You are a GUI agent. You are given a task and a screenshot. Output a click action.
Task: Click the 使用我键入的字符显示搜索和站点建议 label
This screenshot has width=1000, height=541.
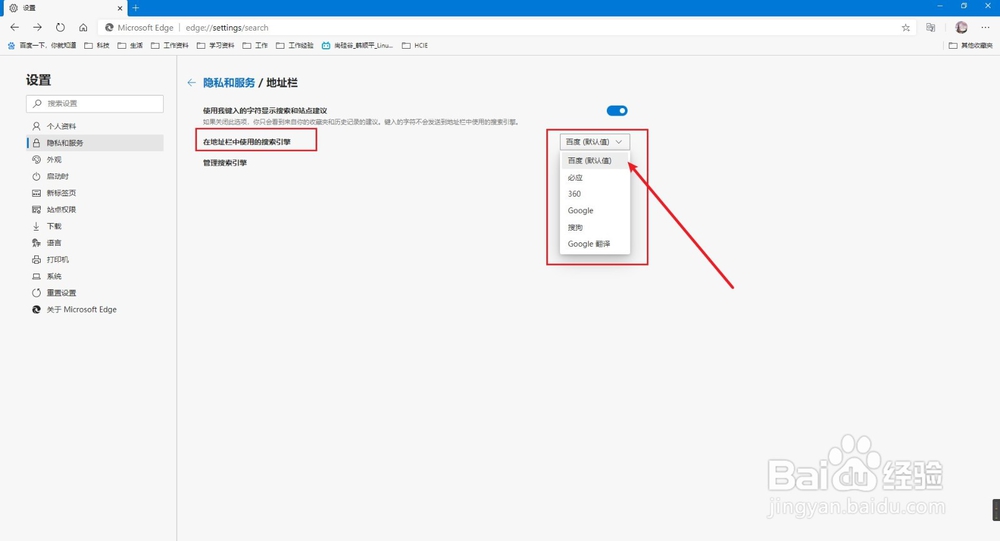pos(265,110)
